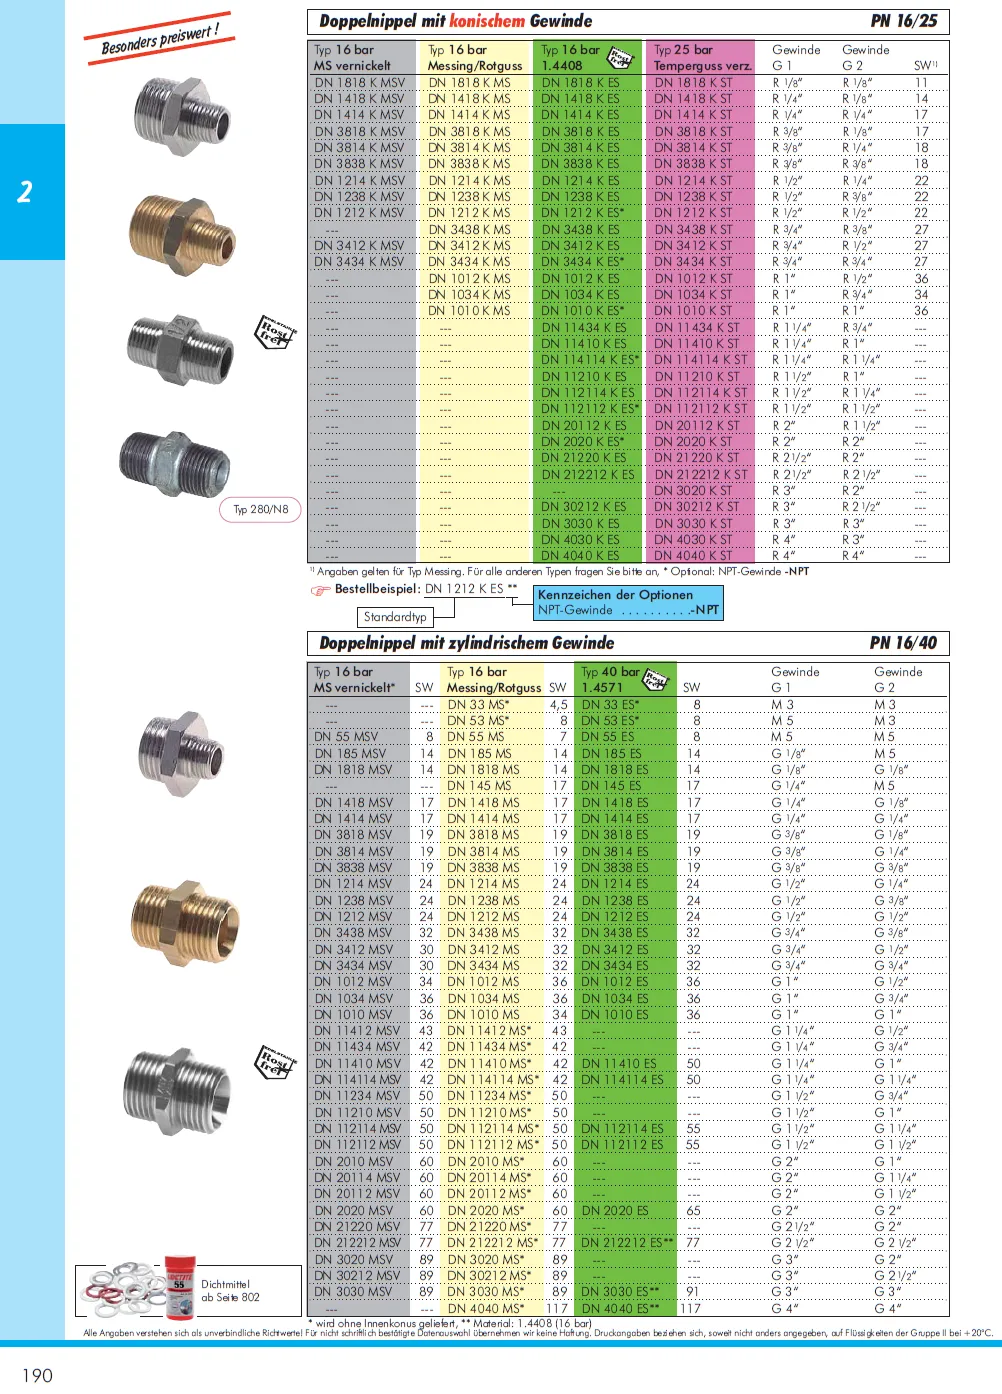This screenshot has width=1002, height=1394.
Task: Click the pile of sealing rings image
Action: (x=122, y=1291)
